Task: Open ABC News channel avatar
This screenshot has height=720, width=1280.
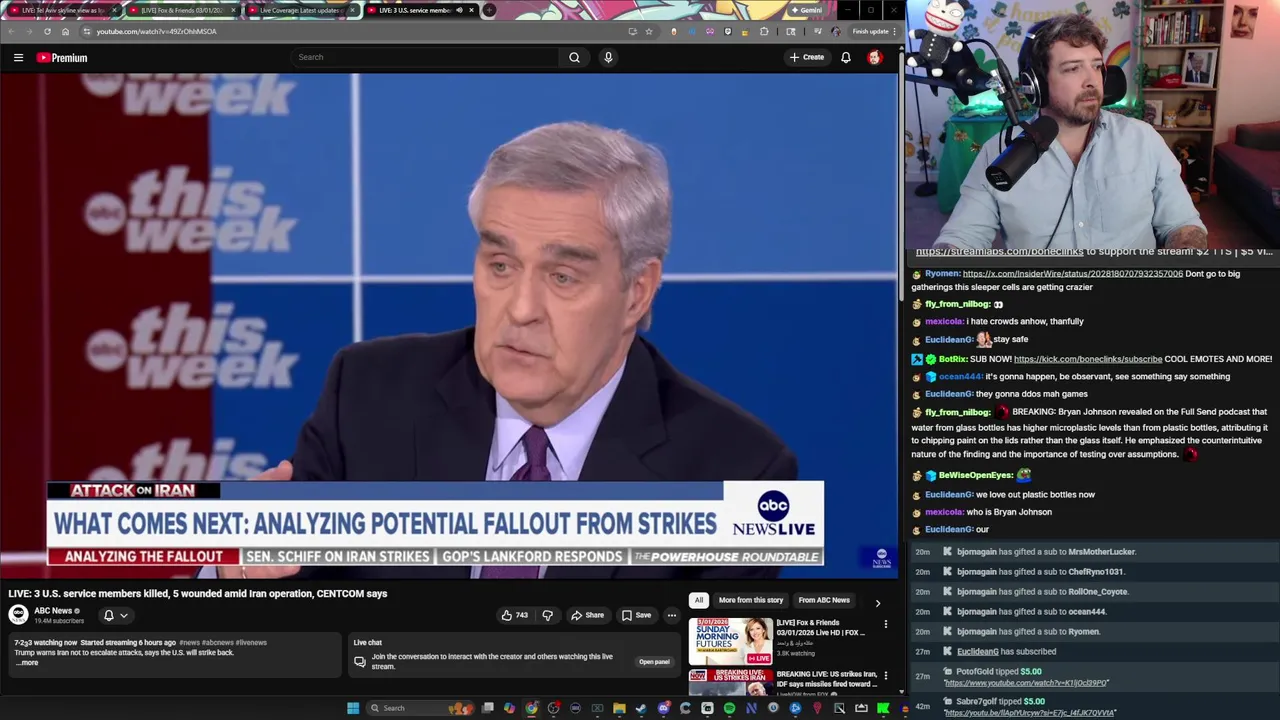Action: pyautogui.click(x=18, y=615)
